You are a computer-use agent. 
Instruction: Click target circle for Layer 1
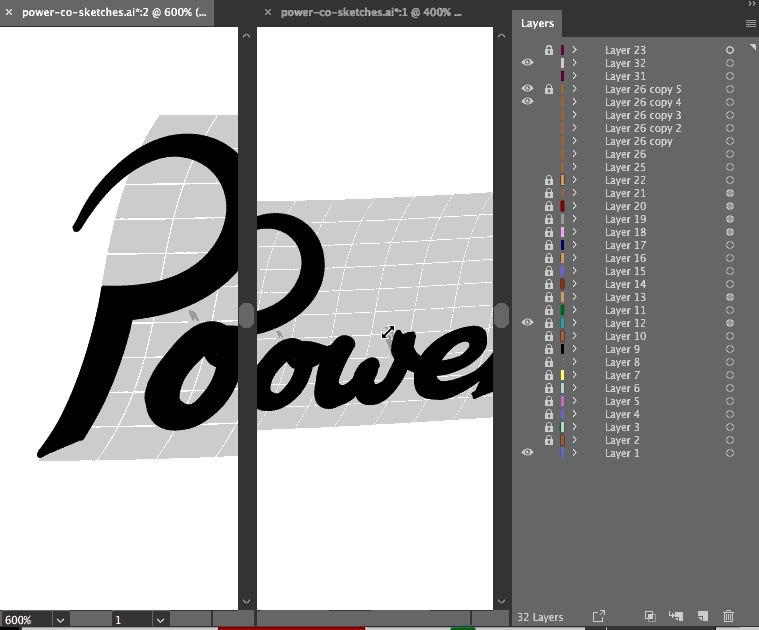click(729, 453)
